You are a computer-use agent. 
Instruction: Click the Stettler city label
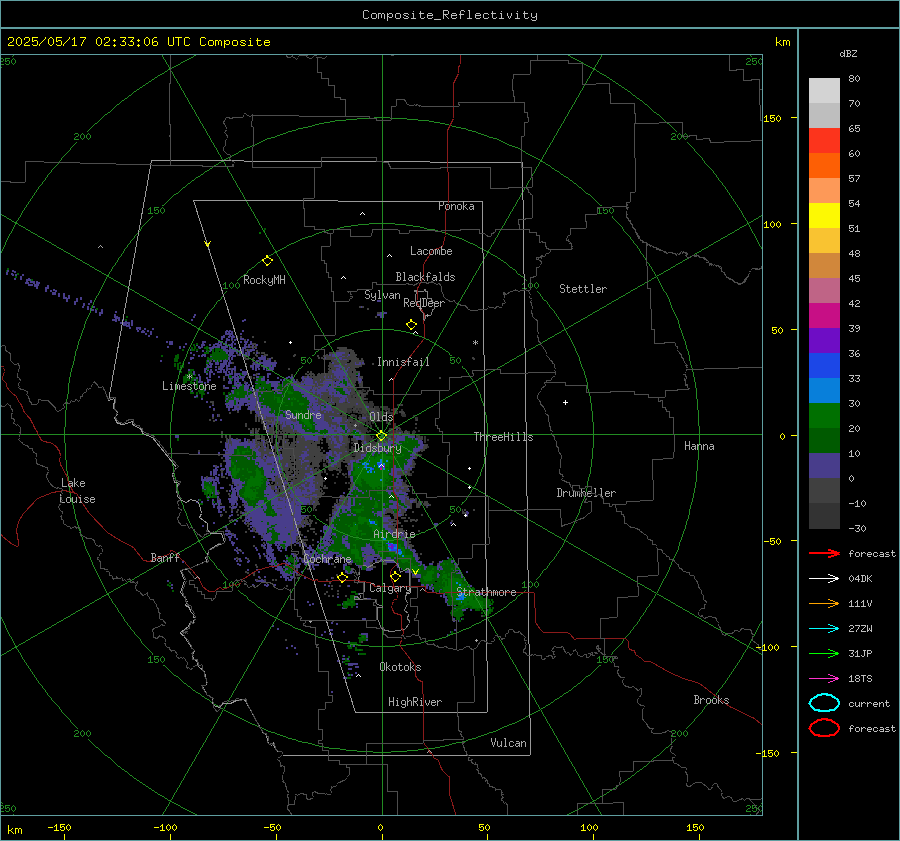pos(583,289)
